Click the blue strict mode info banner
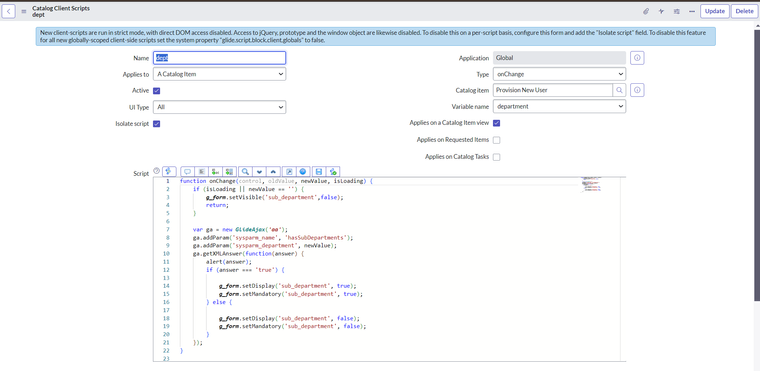 376,37
